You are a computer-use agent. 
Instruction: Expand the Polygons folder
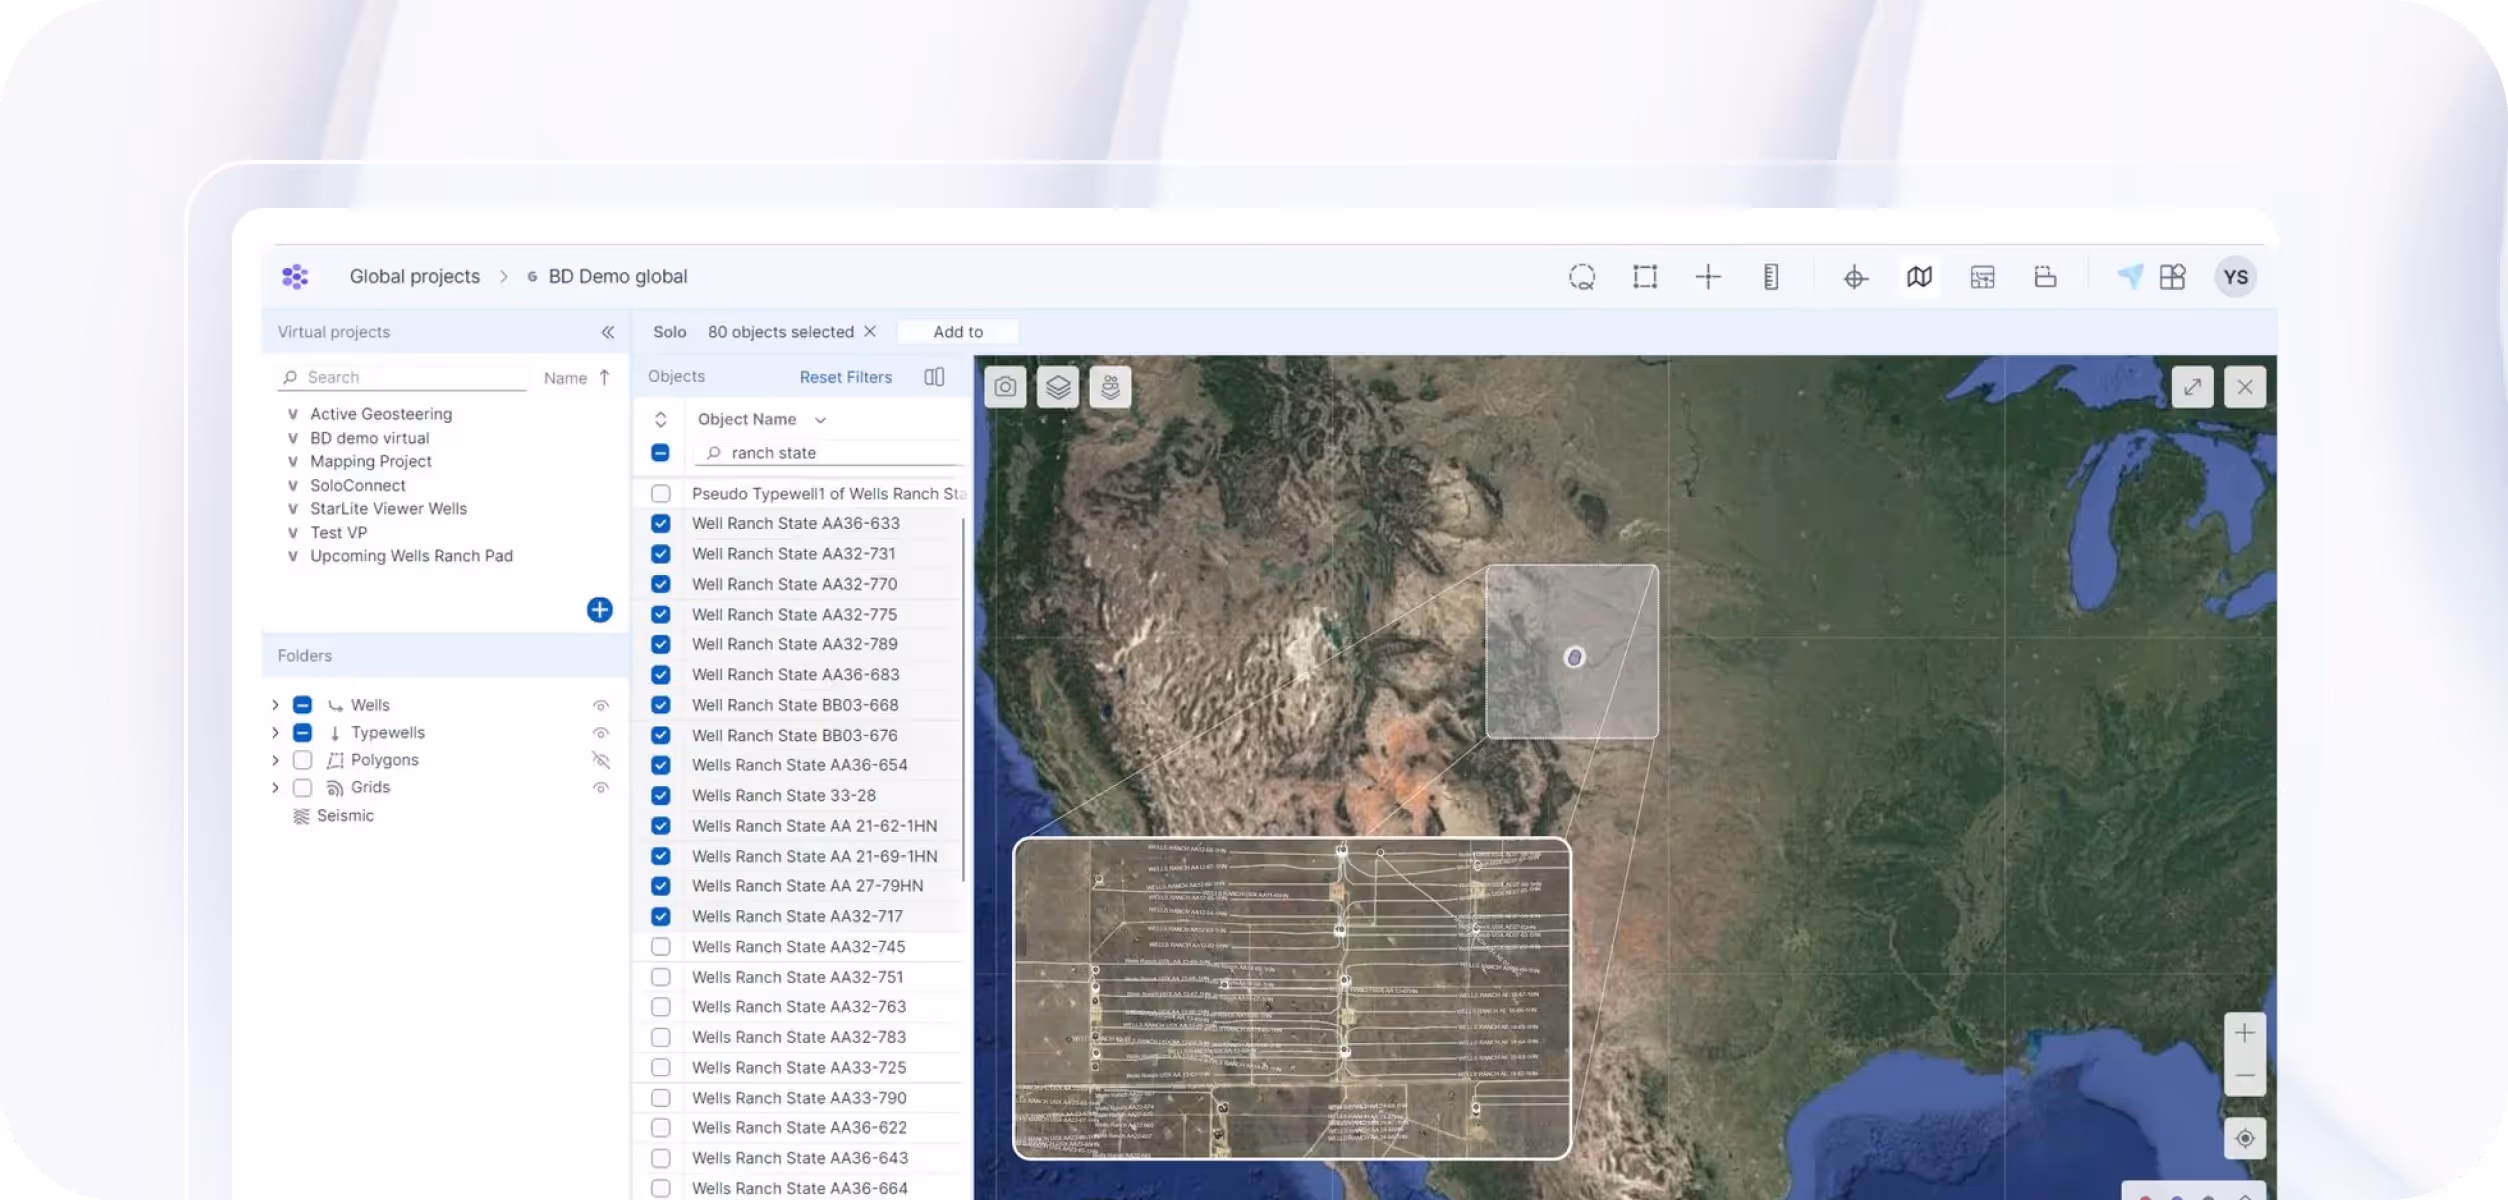click(275, 760)
